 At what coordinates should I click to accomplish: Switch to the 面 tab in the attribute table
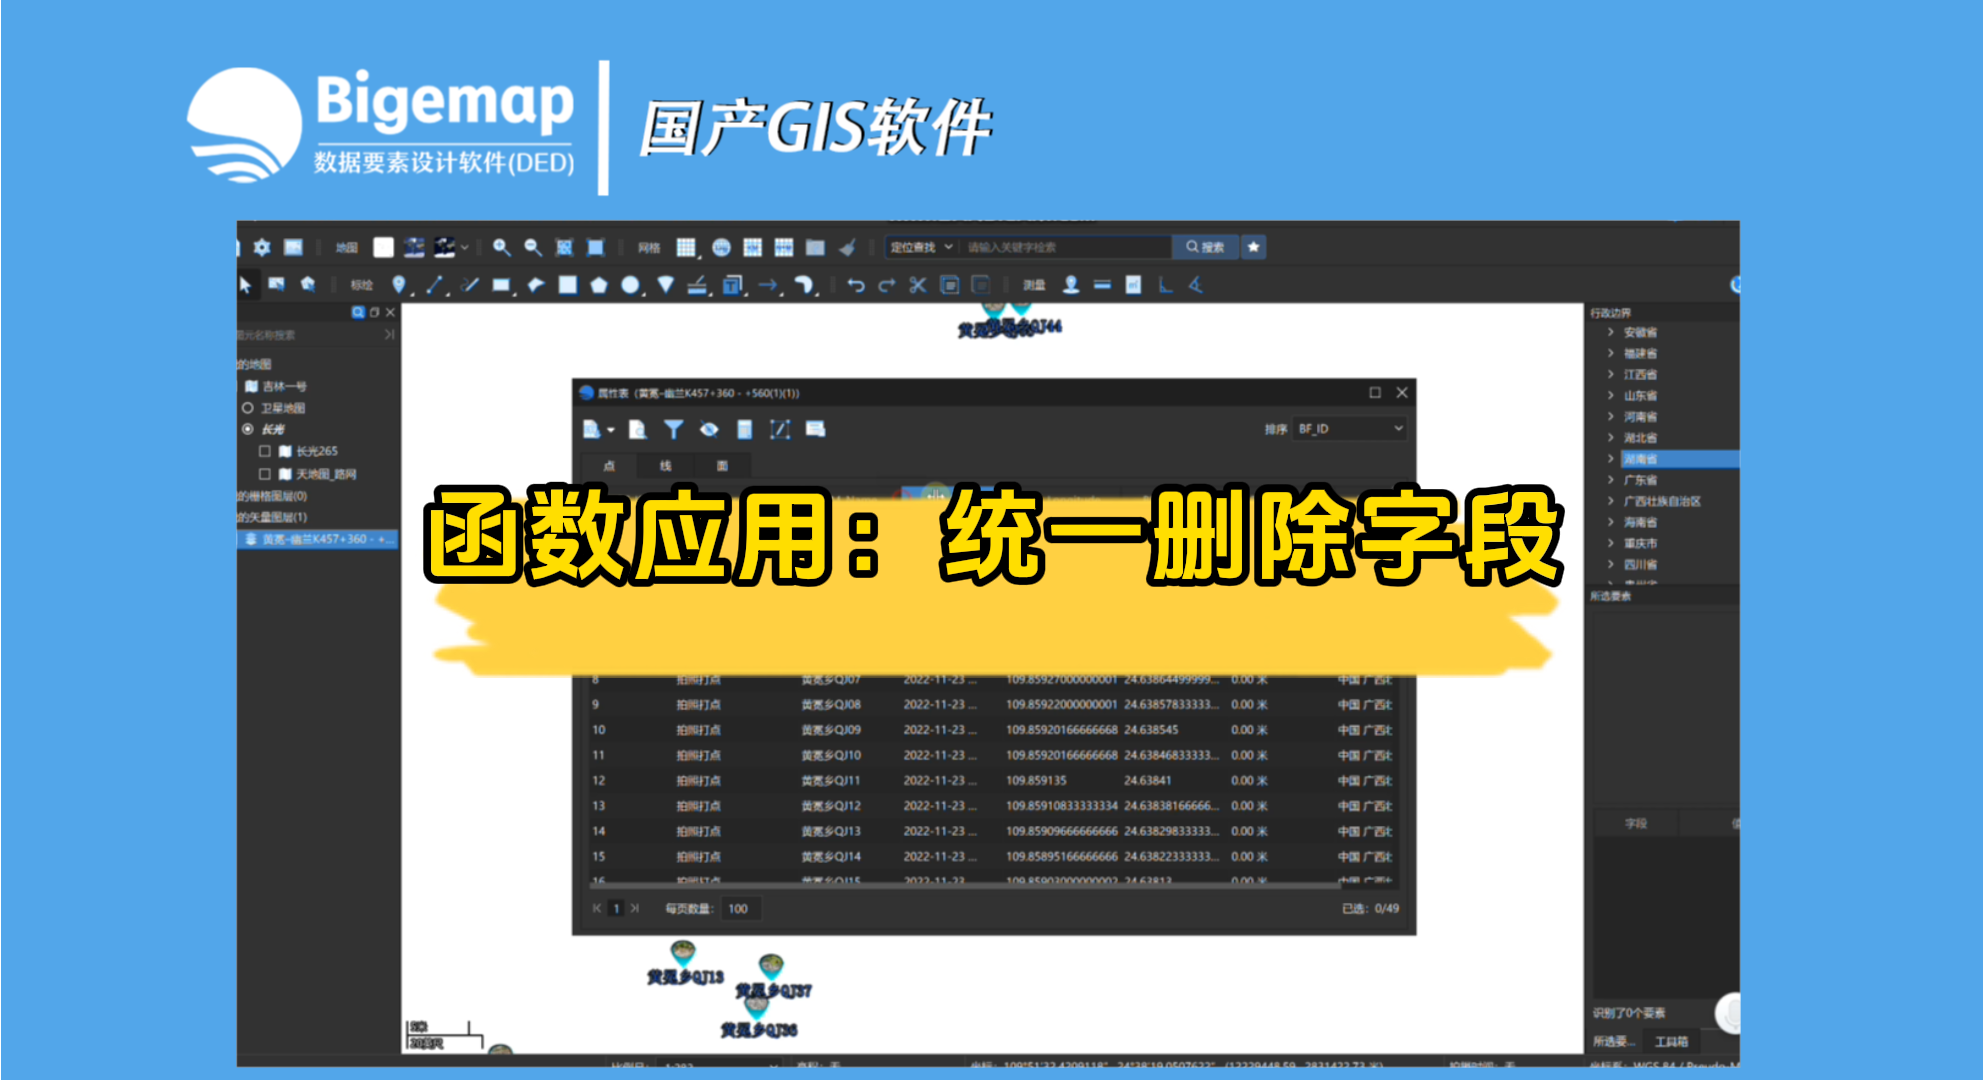pos(723,465)
